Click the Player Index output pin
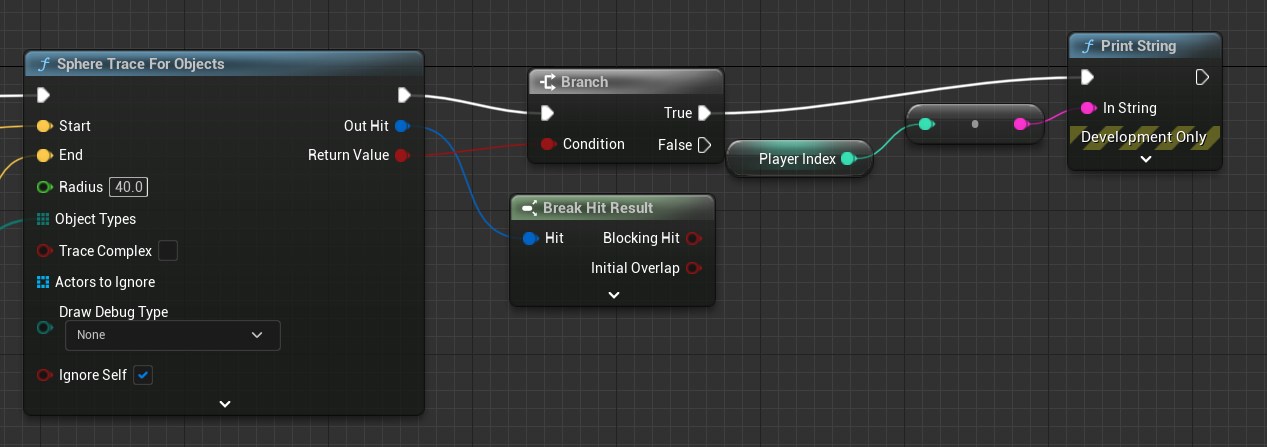This screenshot has height=447, width=1267. (848, 158)
